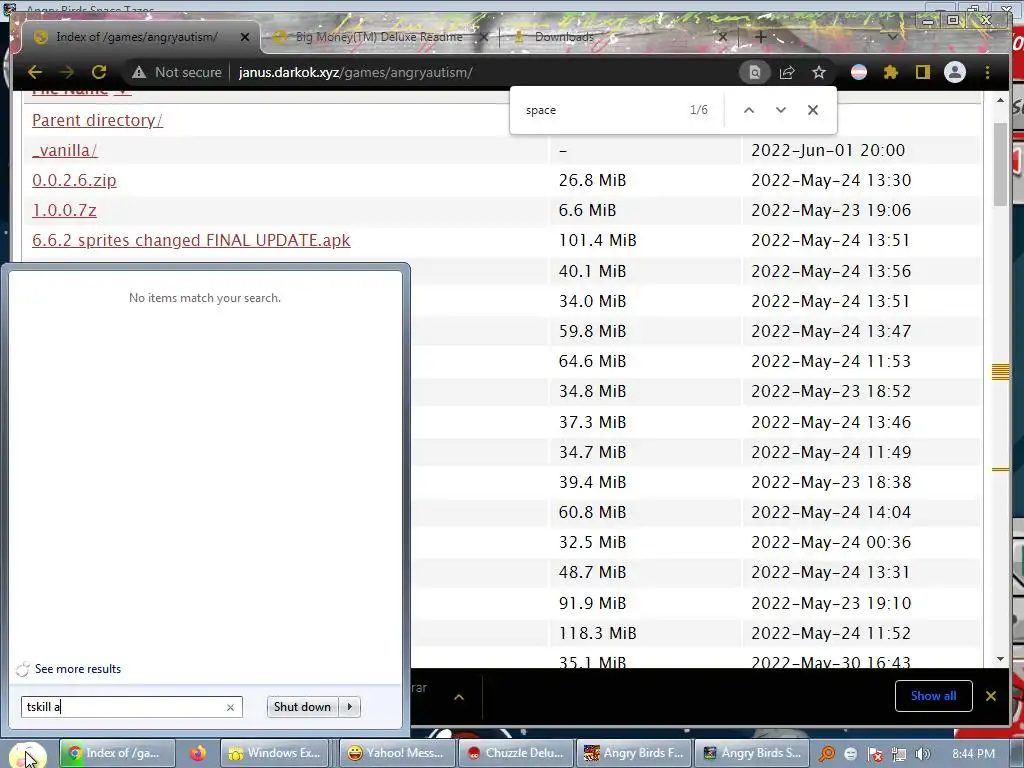The height and width of the screenshot is (768, 1024).
Task: Jump to previous find result
Action: pos(749,110)
